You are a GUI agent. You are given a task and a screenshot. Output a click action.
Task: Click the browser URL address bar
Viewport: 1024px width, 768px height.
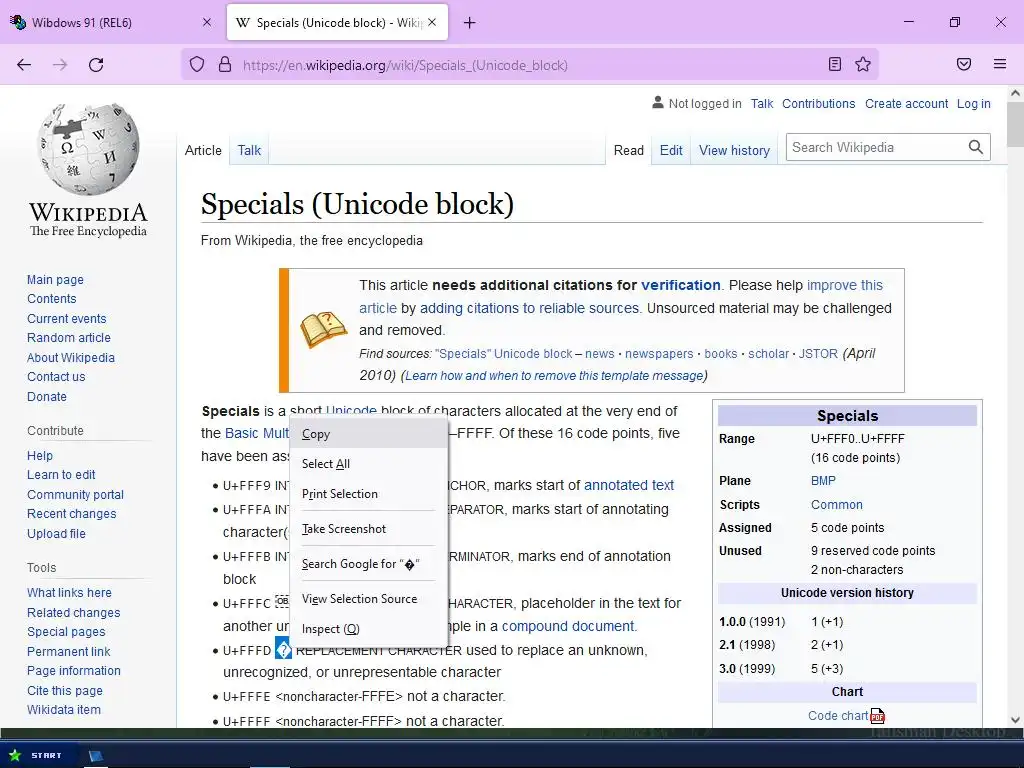coord(529,65)
